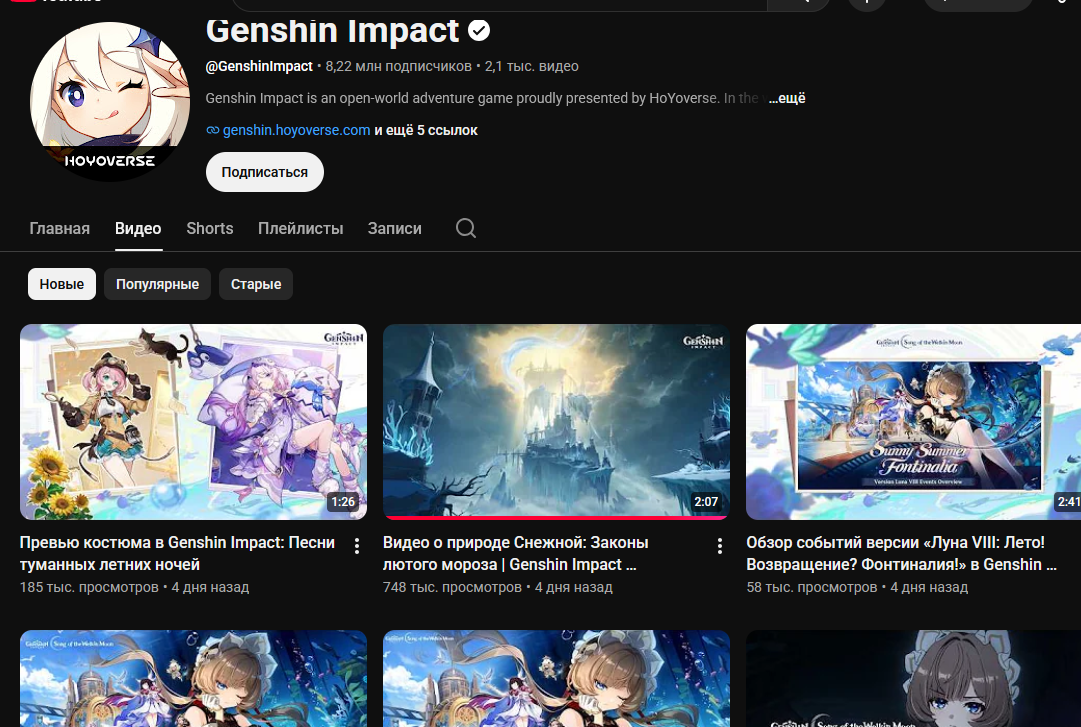Open video title Видео о природе Снежной
The height and width of the screenshot is (727, 1081).
(x=516, y=553)
